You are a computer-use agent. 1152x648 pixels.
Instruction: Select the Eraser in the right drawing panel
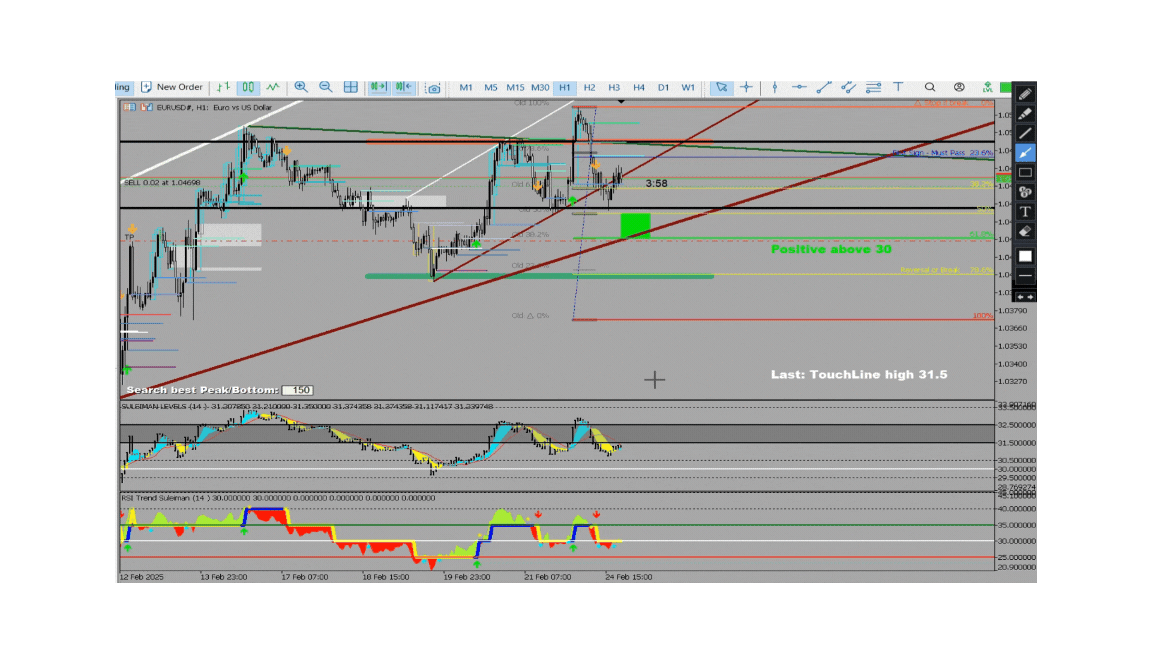[1024, 229]
